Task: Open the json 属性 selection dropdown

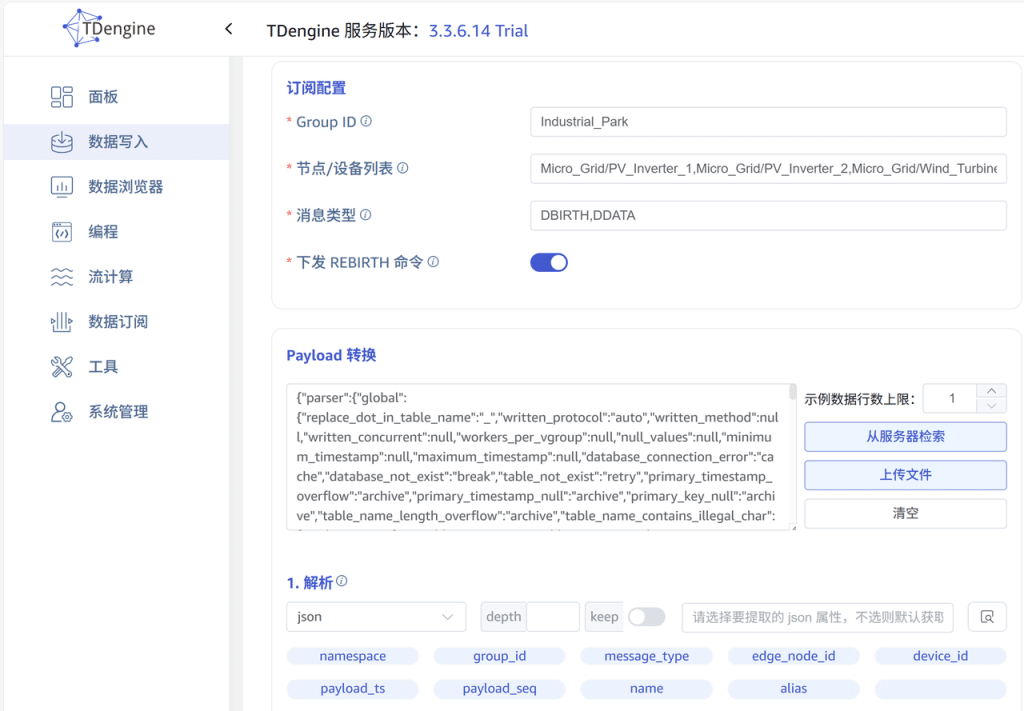Action: click(x=816, y=617)
